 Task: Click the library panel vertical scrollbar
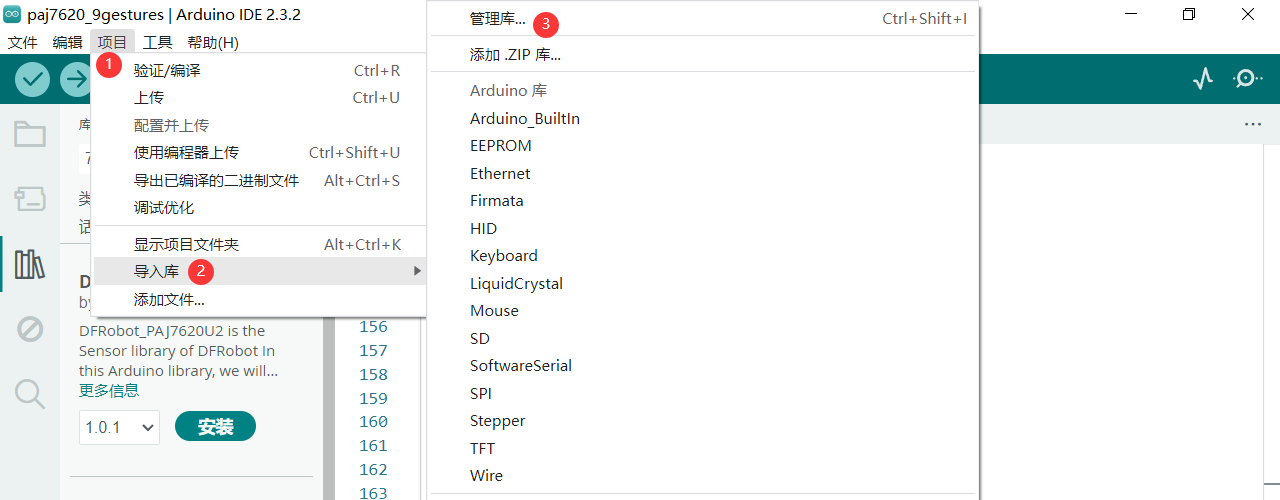point(329,408)
